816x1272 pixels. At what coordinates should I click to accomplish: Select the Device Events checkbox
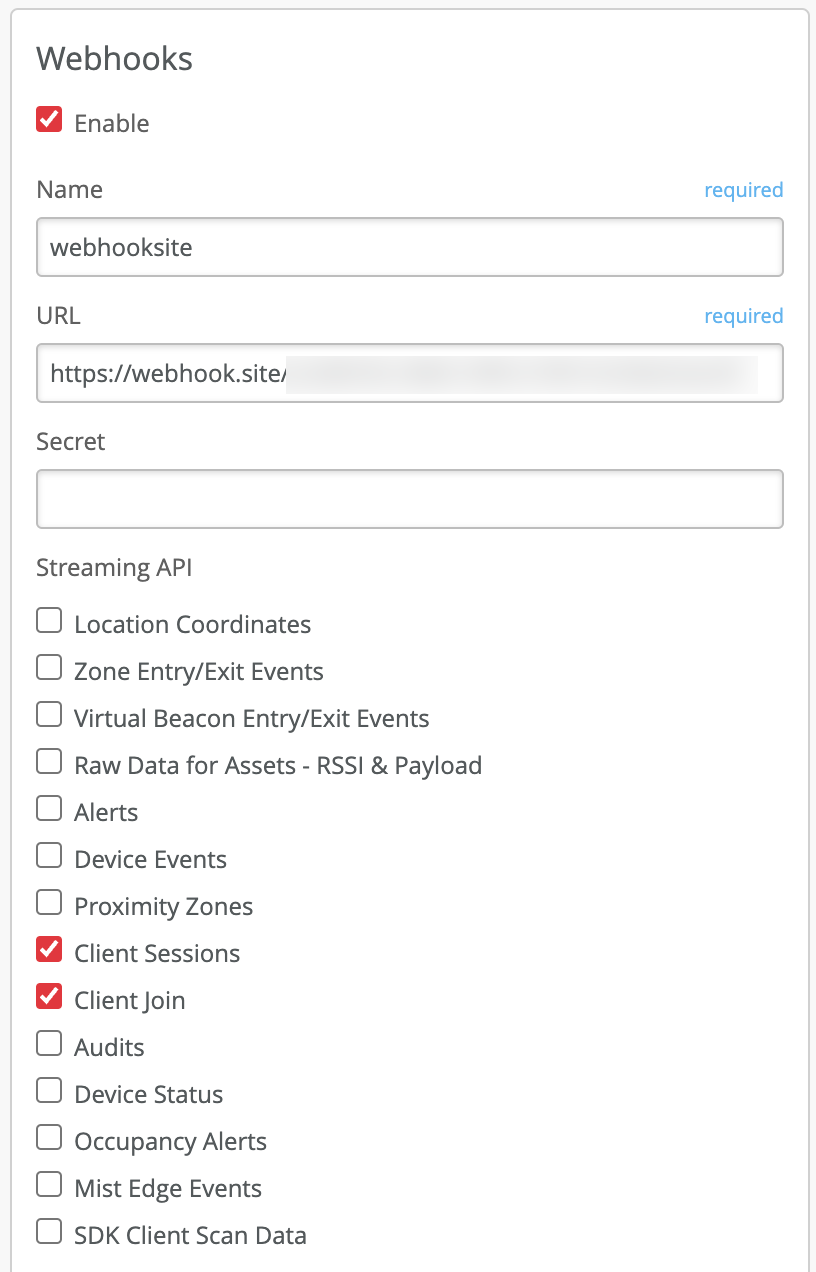click(x=49, y=857)
